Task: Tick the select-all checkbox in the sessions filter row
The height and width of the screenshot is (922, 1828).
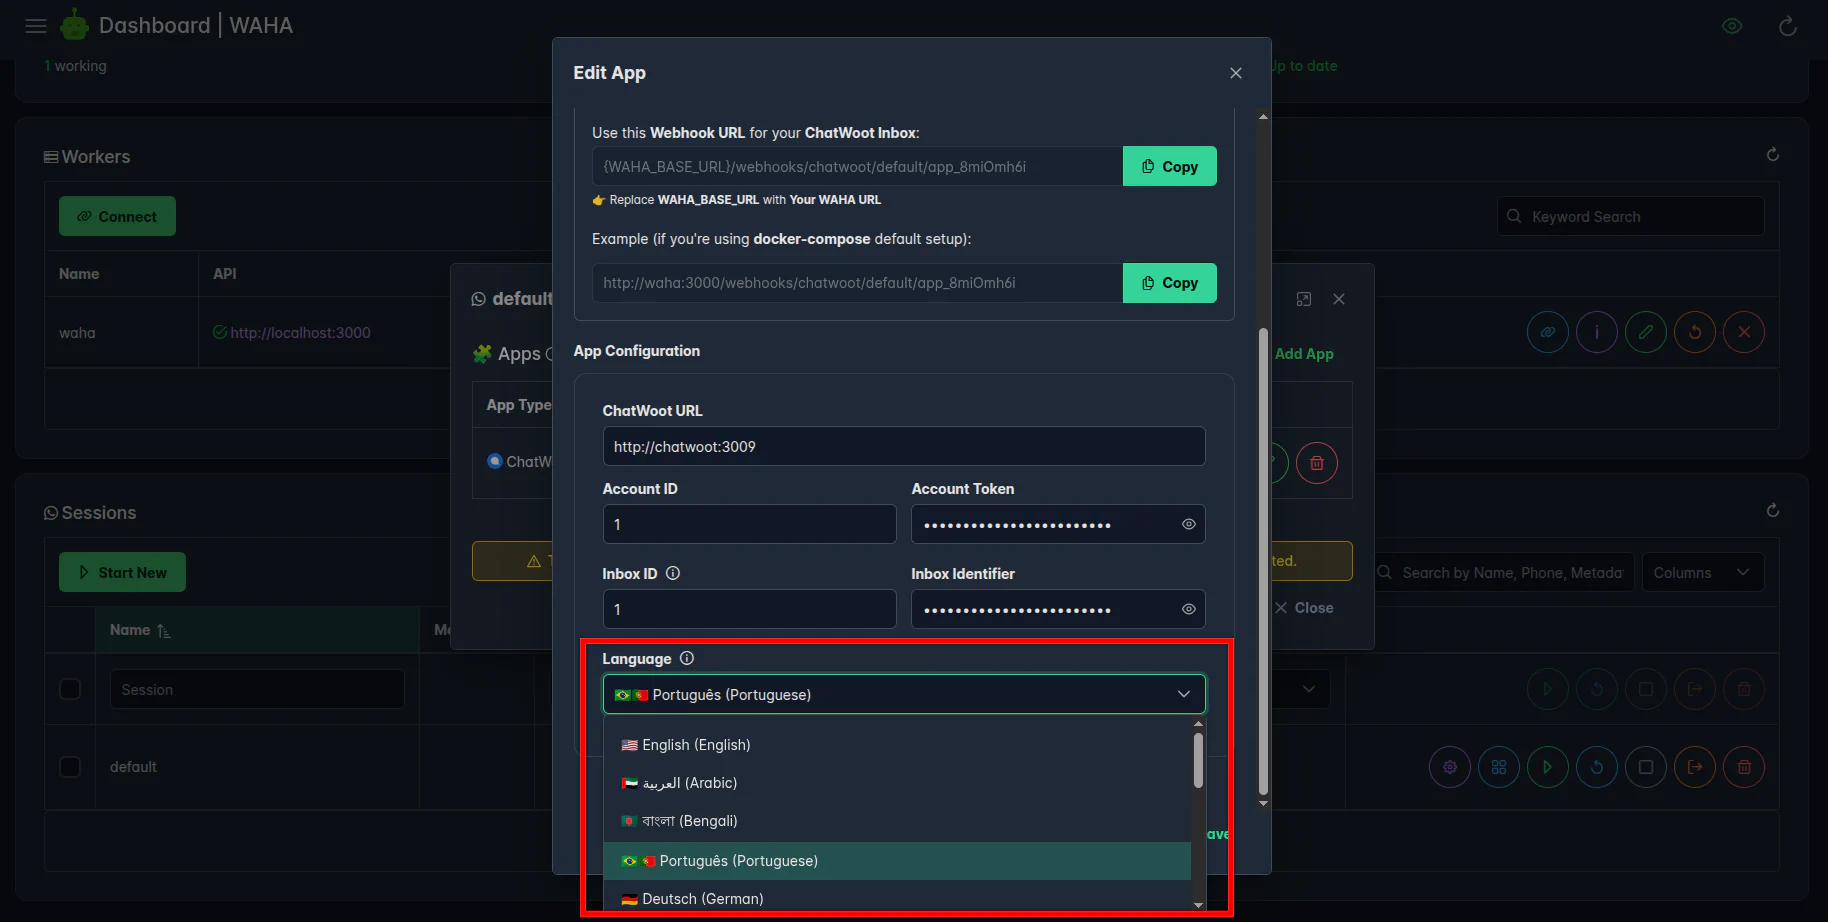Action: coord(70,689)
